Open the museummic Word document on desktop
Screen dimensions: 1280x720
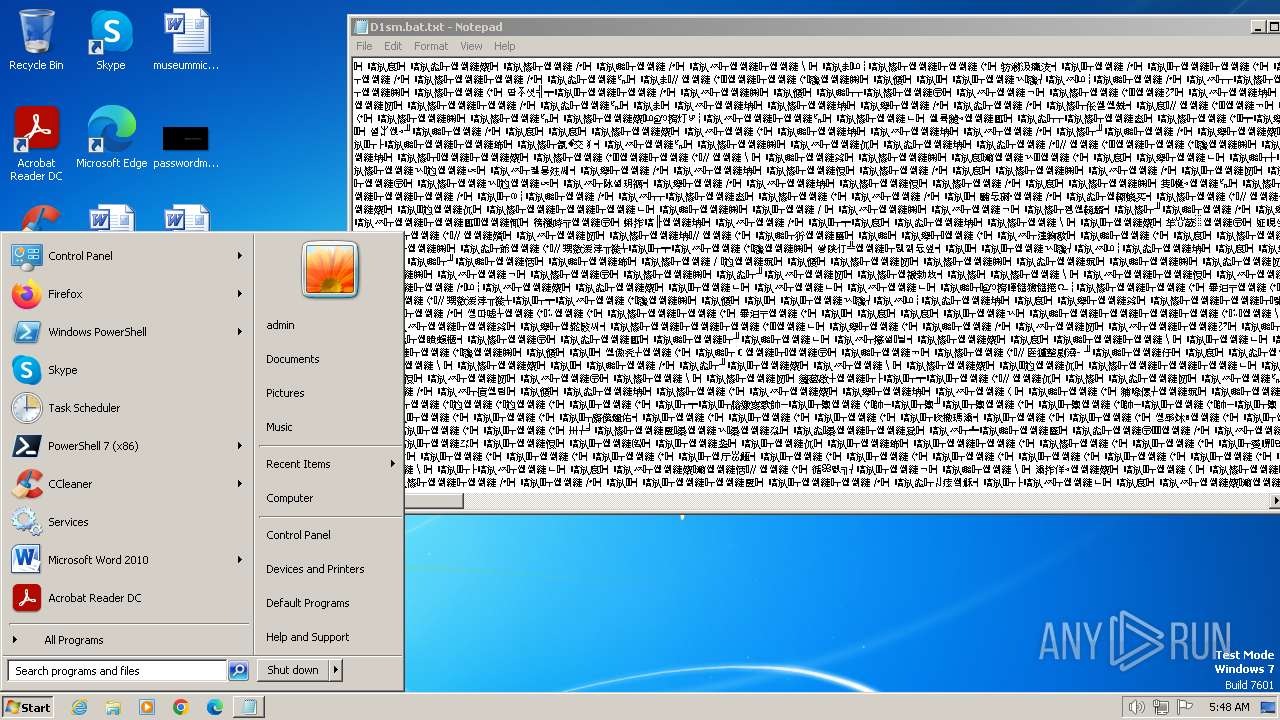pos(186,40)
